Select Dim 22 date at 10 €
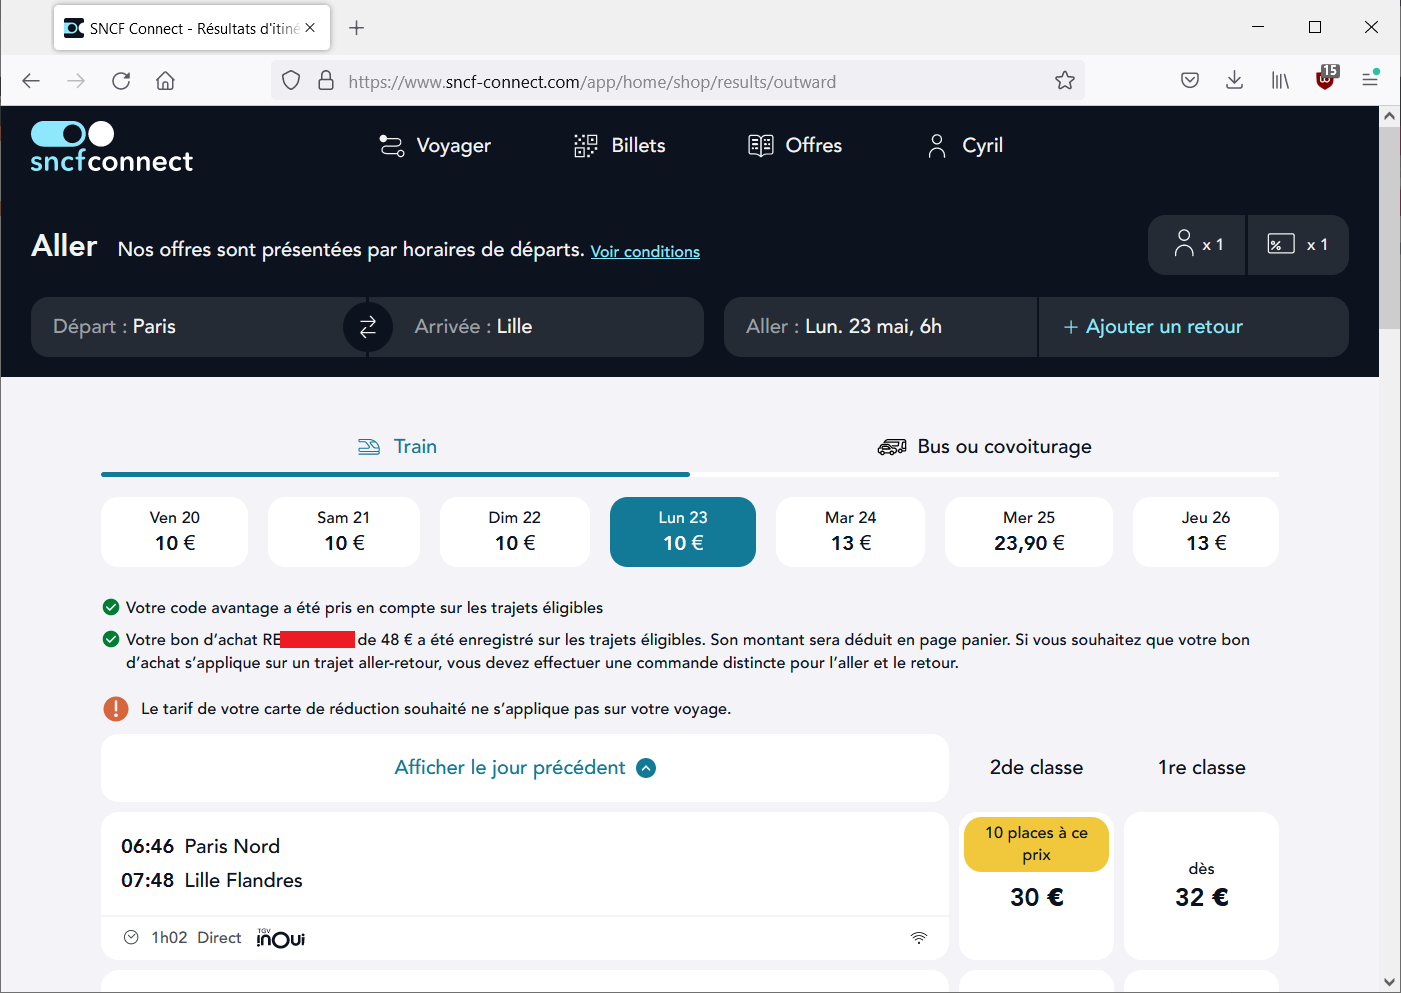This screenshot has height=993, width=1401. [x=515, y=532]
